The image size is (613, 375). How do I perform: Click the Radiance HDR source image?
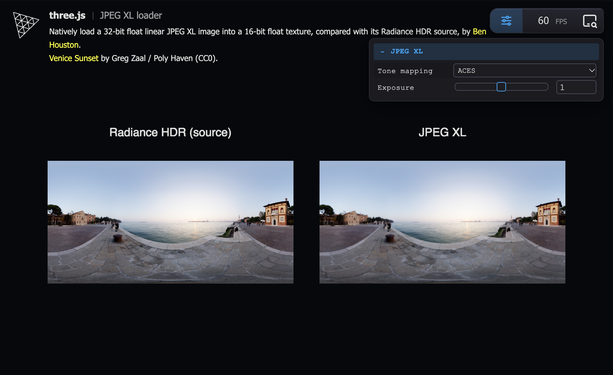[x=170, y=222]
